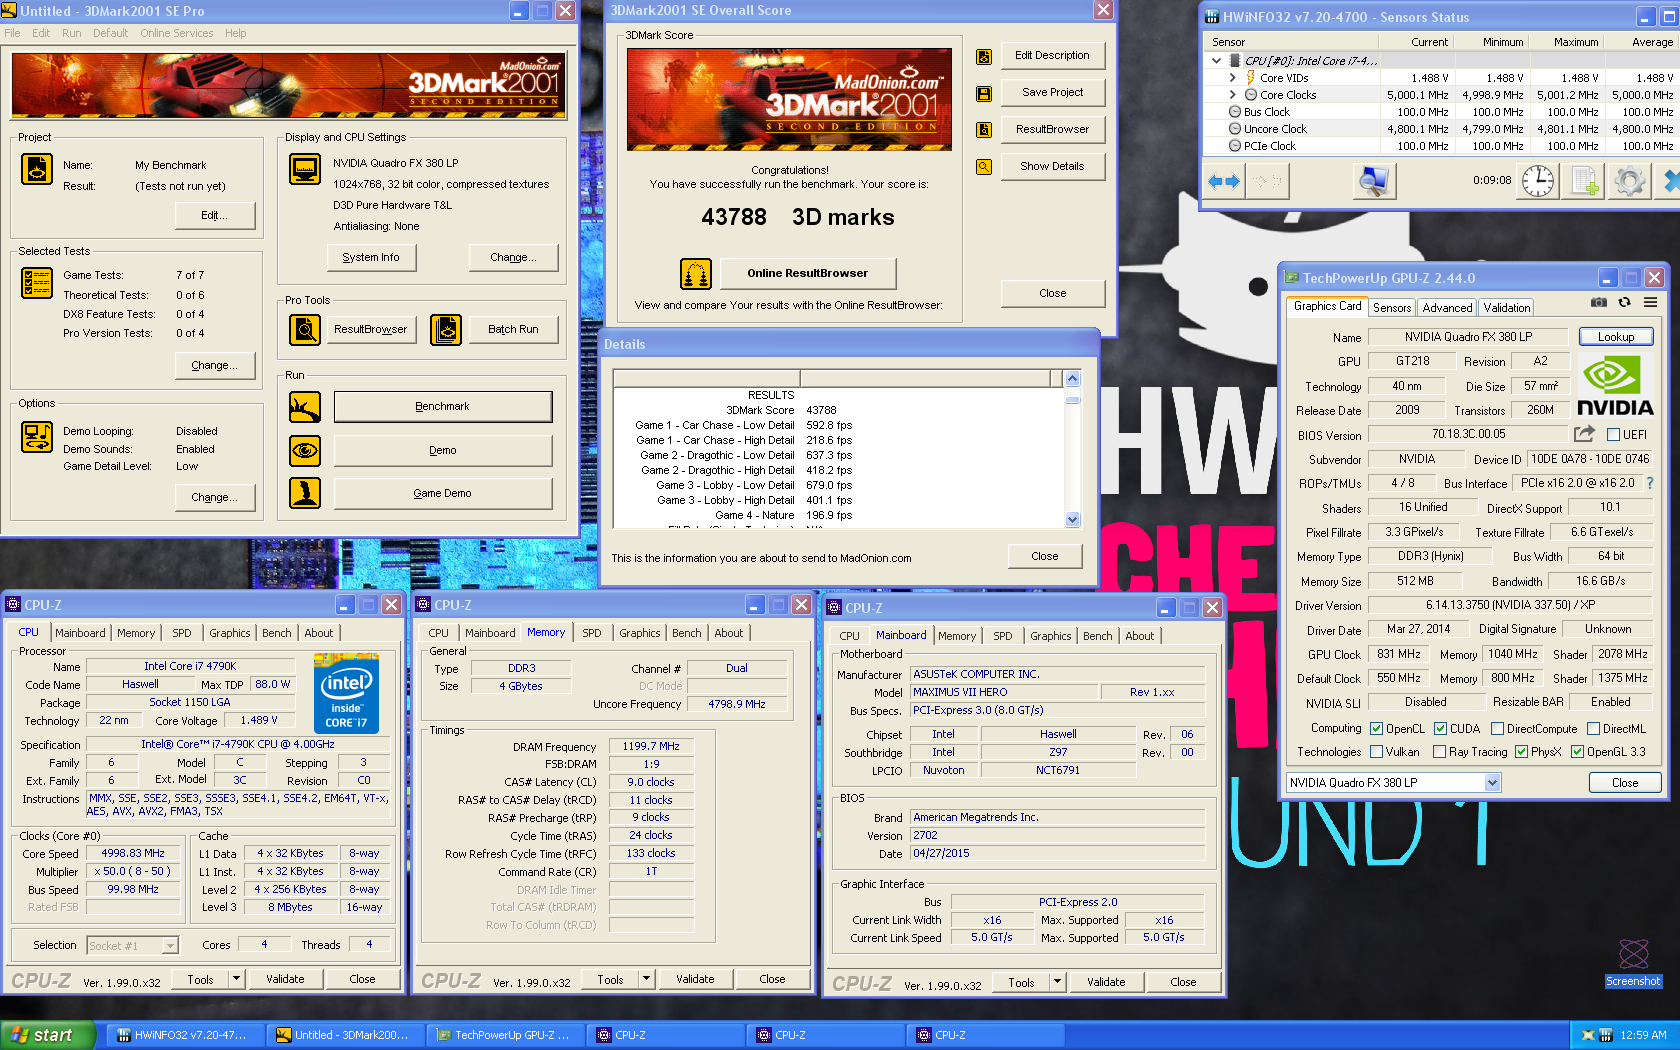The height and width of the screenshot is (1050, 1680).
Task: Click GPU-Z BIOS export share icon
Action: tap(1584, 434)
